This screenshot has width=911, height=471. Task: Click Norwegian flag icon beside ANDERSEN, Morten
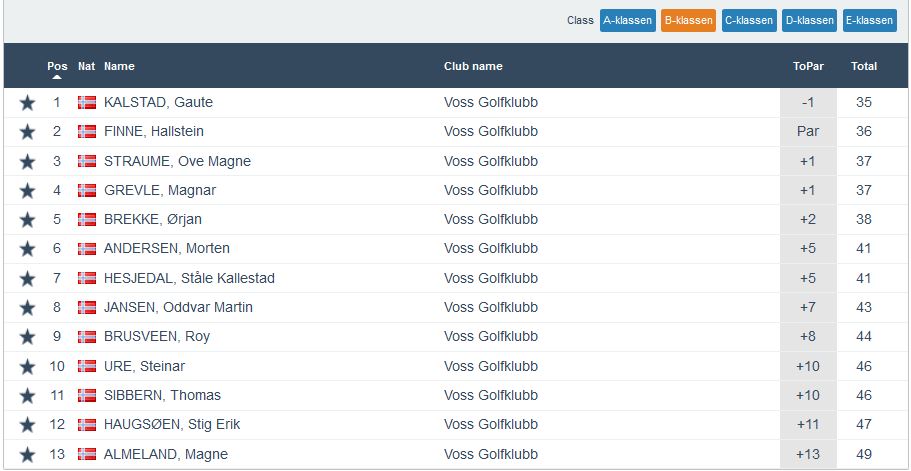[87, 249]
